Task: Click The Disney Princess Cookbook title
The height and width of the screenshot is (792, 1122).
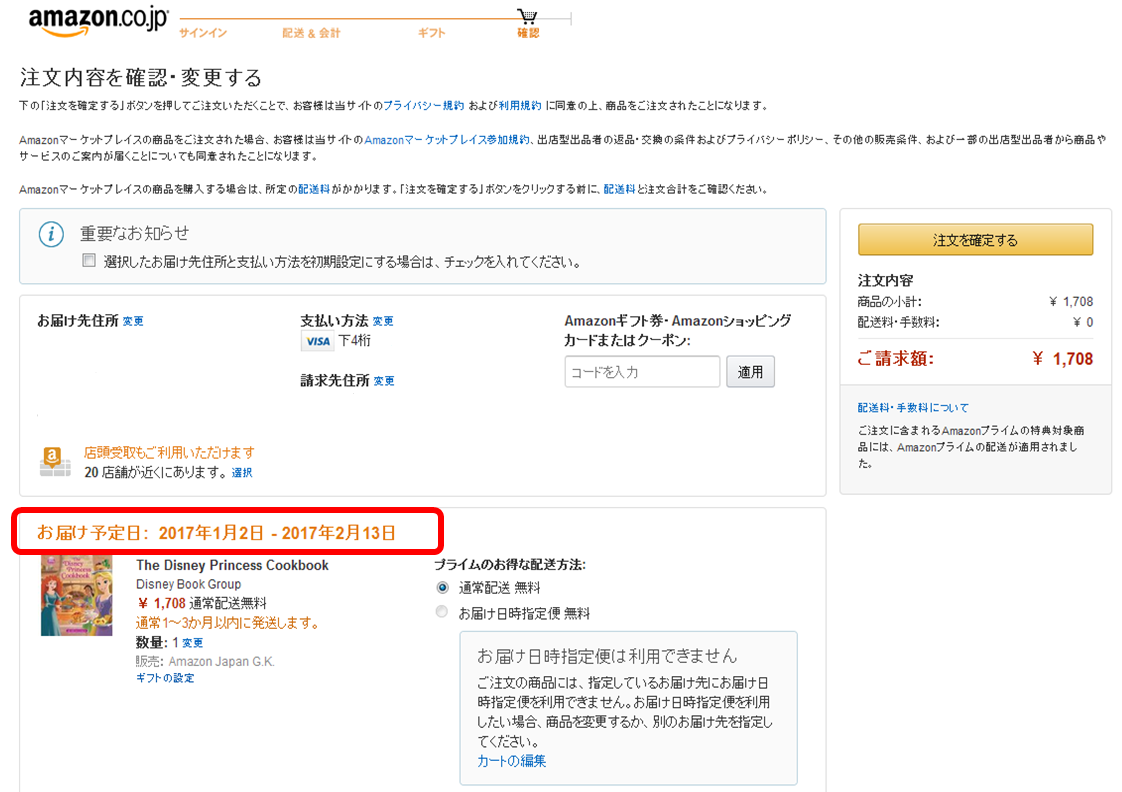Action: (x=233, y=565)
